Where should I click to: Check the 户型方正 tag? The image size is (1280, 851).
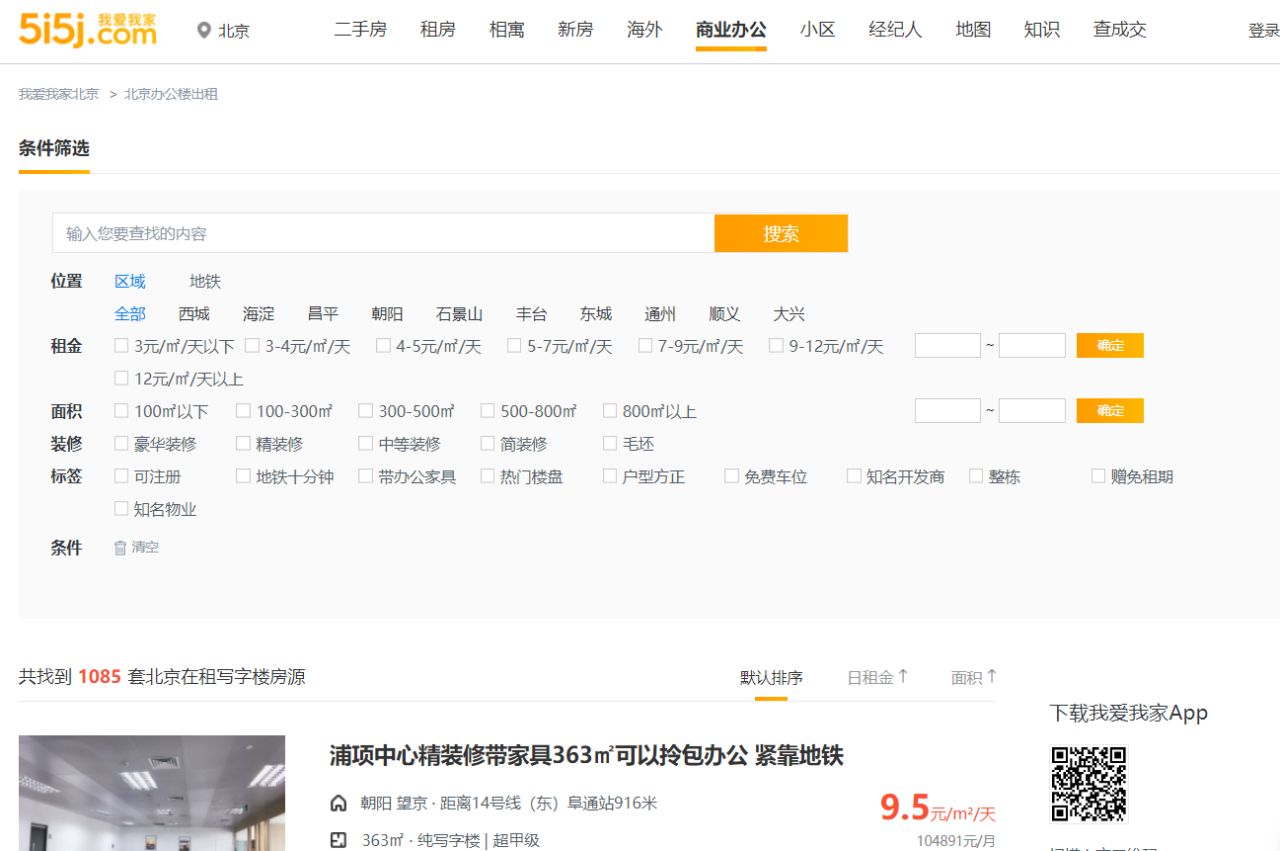(609, 476)
